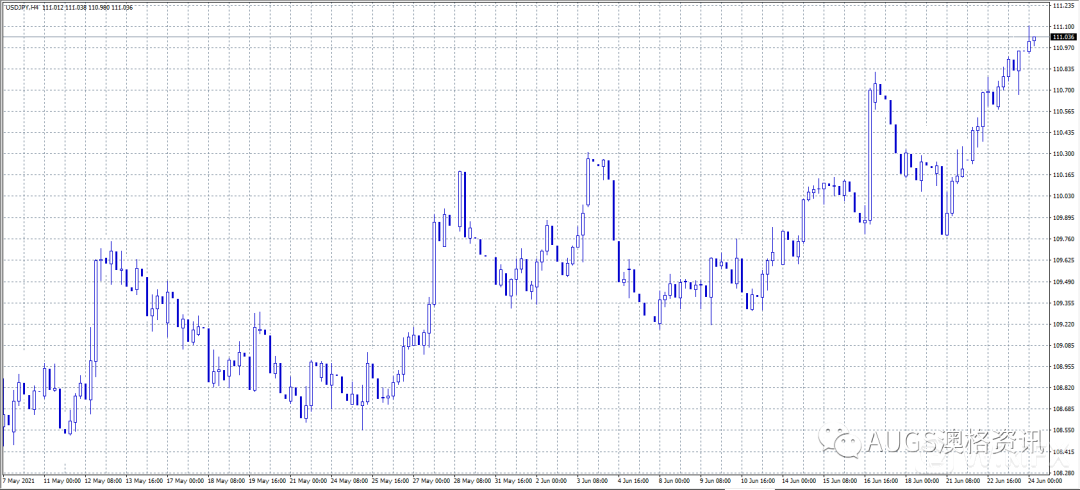Screen dimensions: 1080x490
Task: Click the horizontal current price line
Action: click(x=500, y=37)
